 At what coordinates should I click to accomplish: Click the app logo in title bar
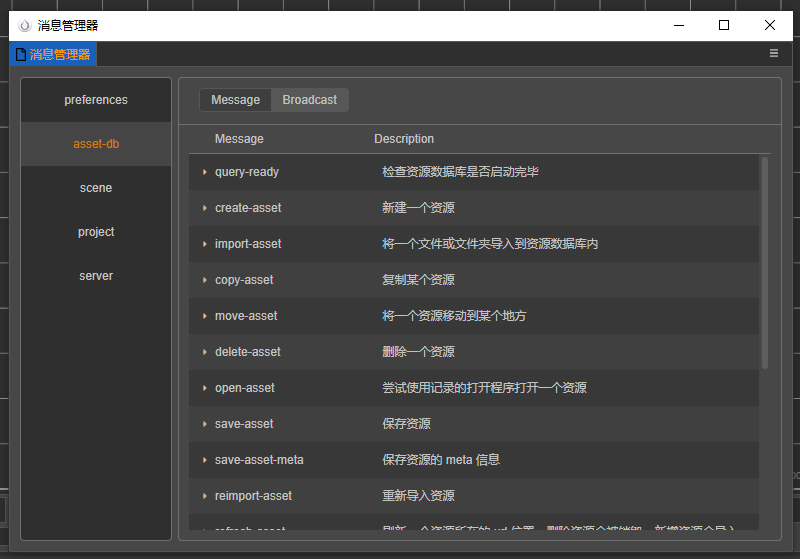tap(24, 26)
